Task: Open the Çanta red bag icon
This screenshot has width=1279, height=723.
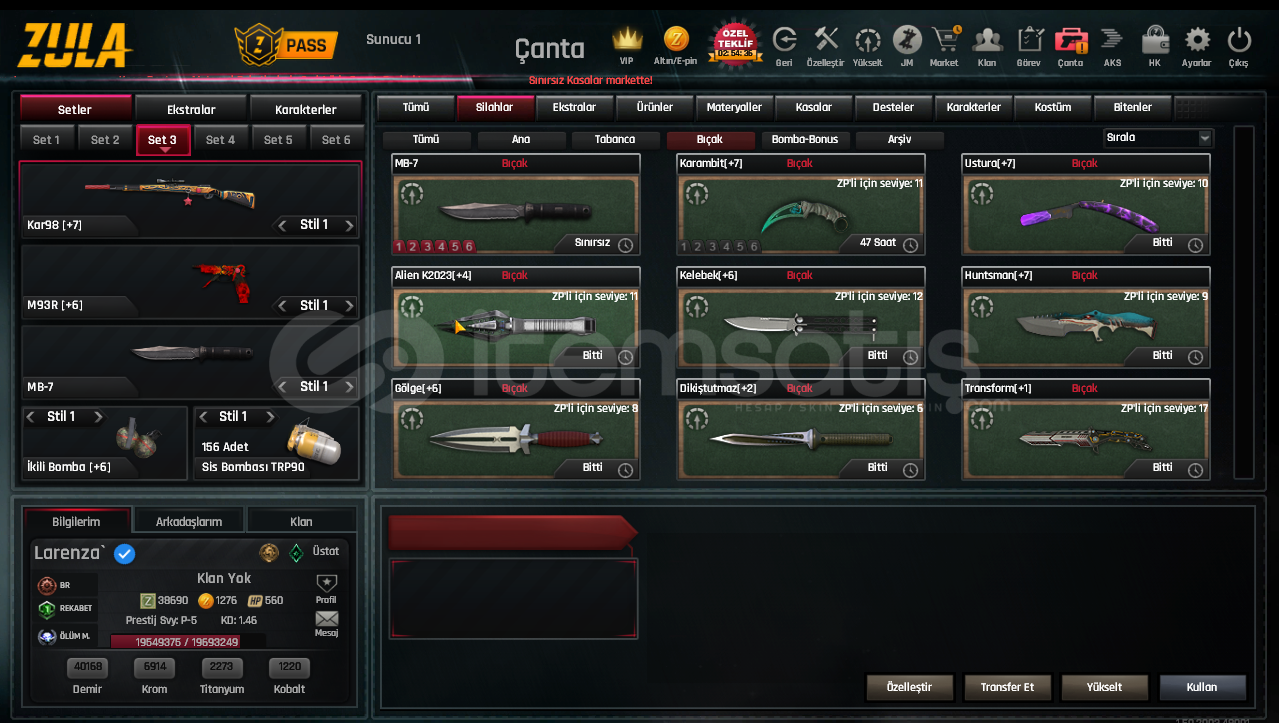Action: pyautogui.click(x=1070, y=40)
